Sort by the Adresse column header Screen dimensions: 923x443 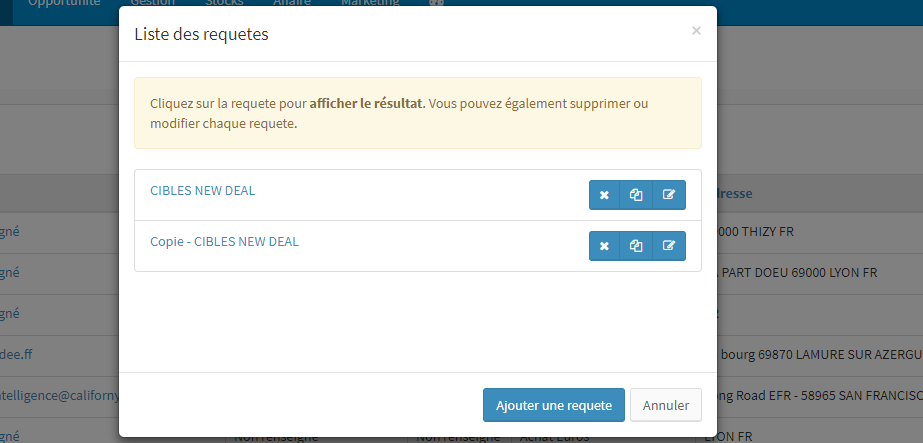click(734, 193)
